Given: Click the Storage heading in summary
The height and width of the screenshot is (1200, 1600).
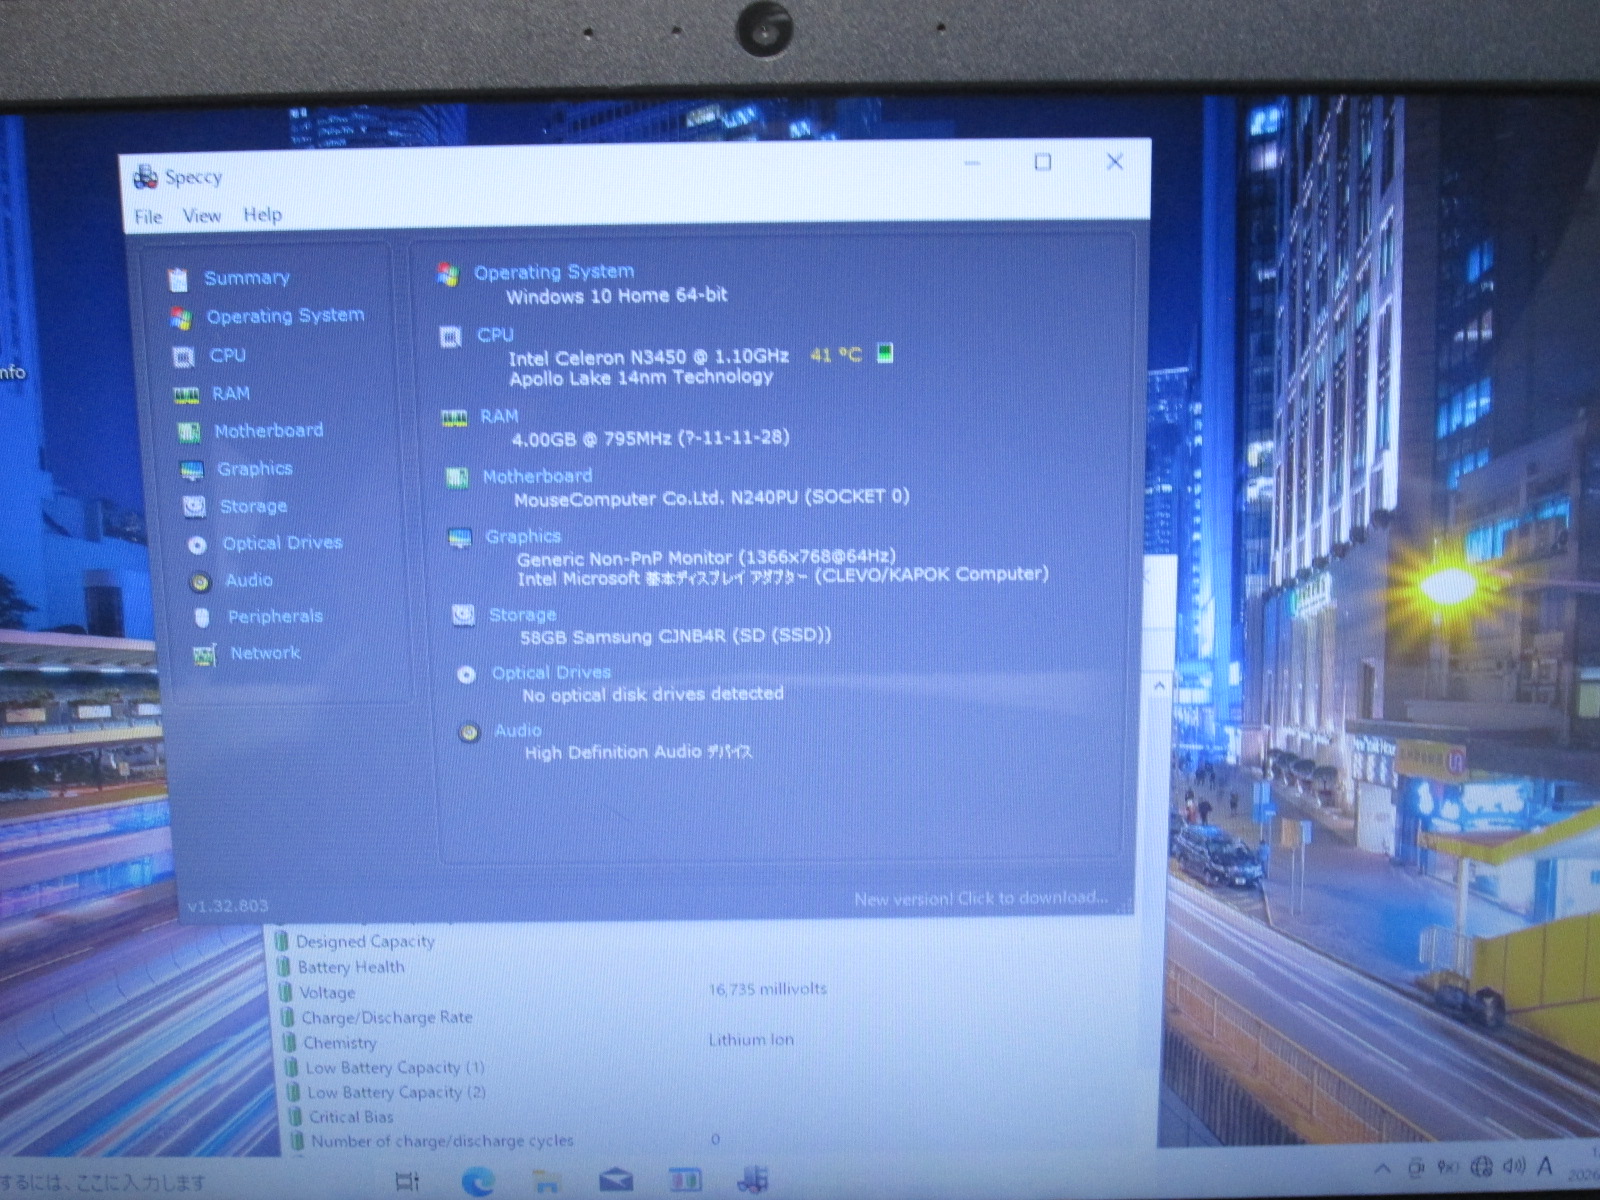Looking at the screenshot, I should pos(522,615).
